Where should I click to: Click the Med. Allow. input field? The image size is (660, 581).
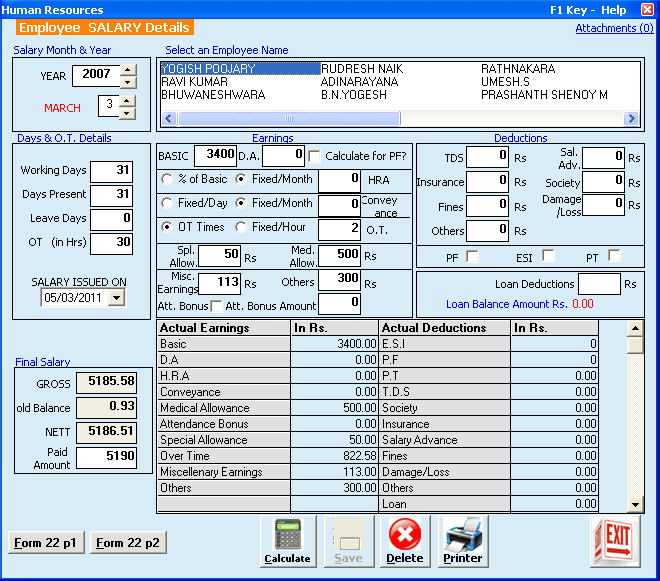(x=339, y=256)
